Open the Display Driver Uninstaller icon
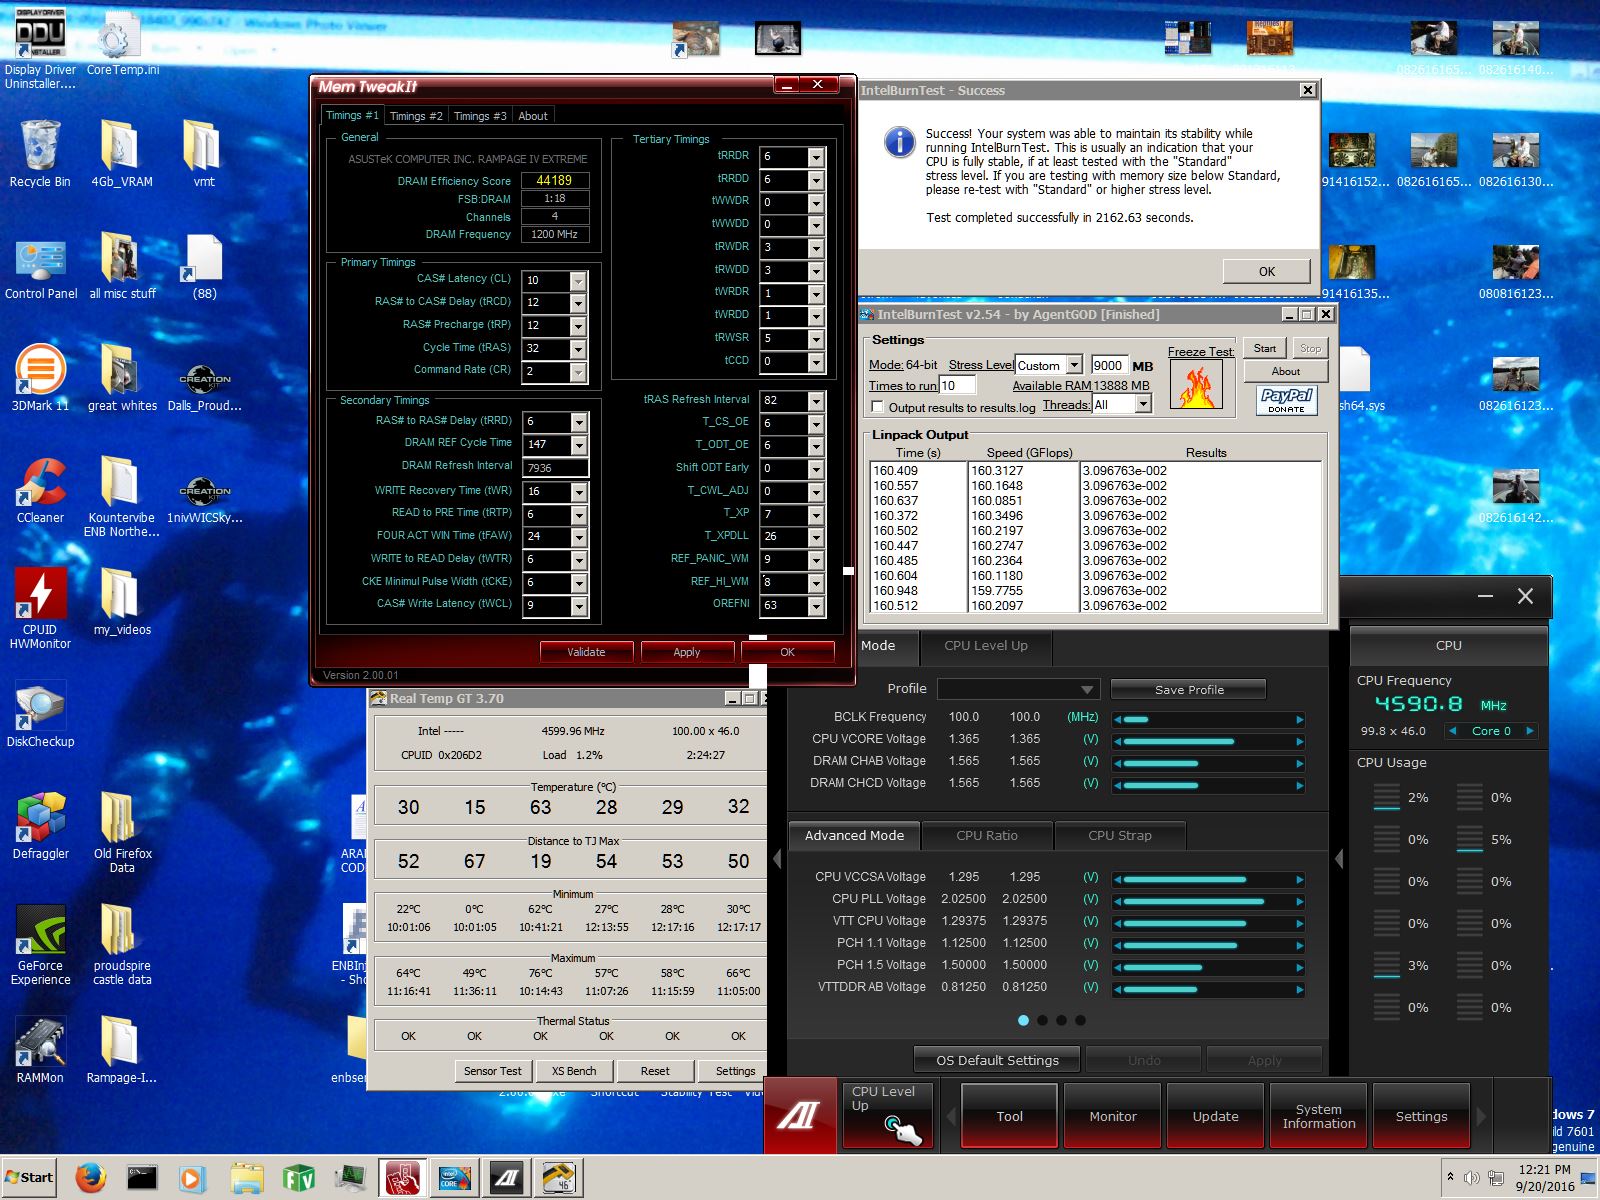Viewport: 1600px width, 1200px height. [40, 48]
